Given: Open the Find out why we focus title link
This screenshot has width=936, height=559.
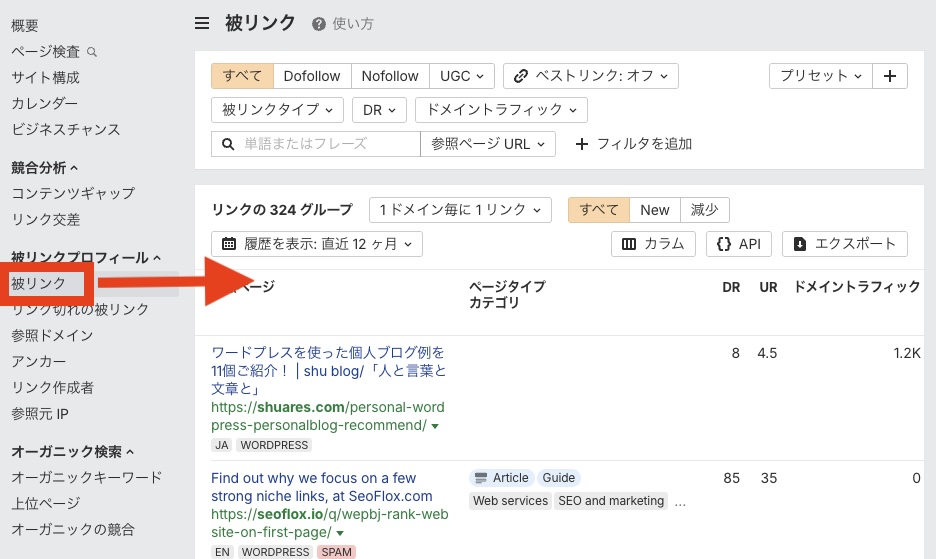Looking at the screenshot, I should 322,487.
